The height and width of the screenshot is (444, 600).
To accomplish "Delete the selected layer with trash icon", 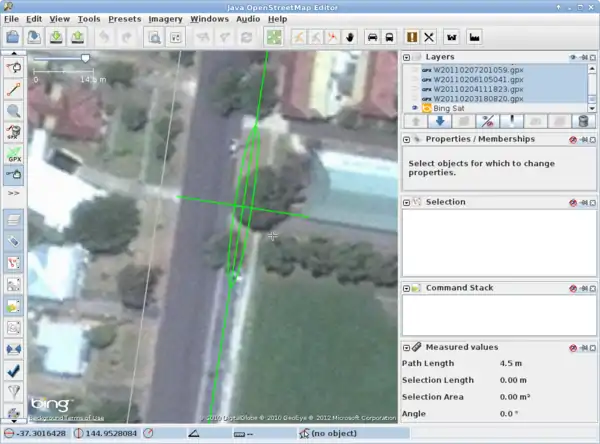I will point(584,121).
